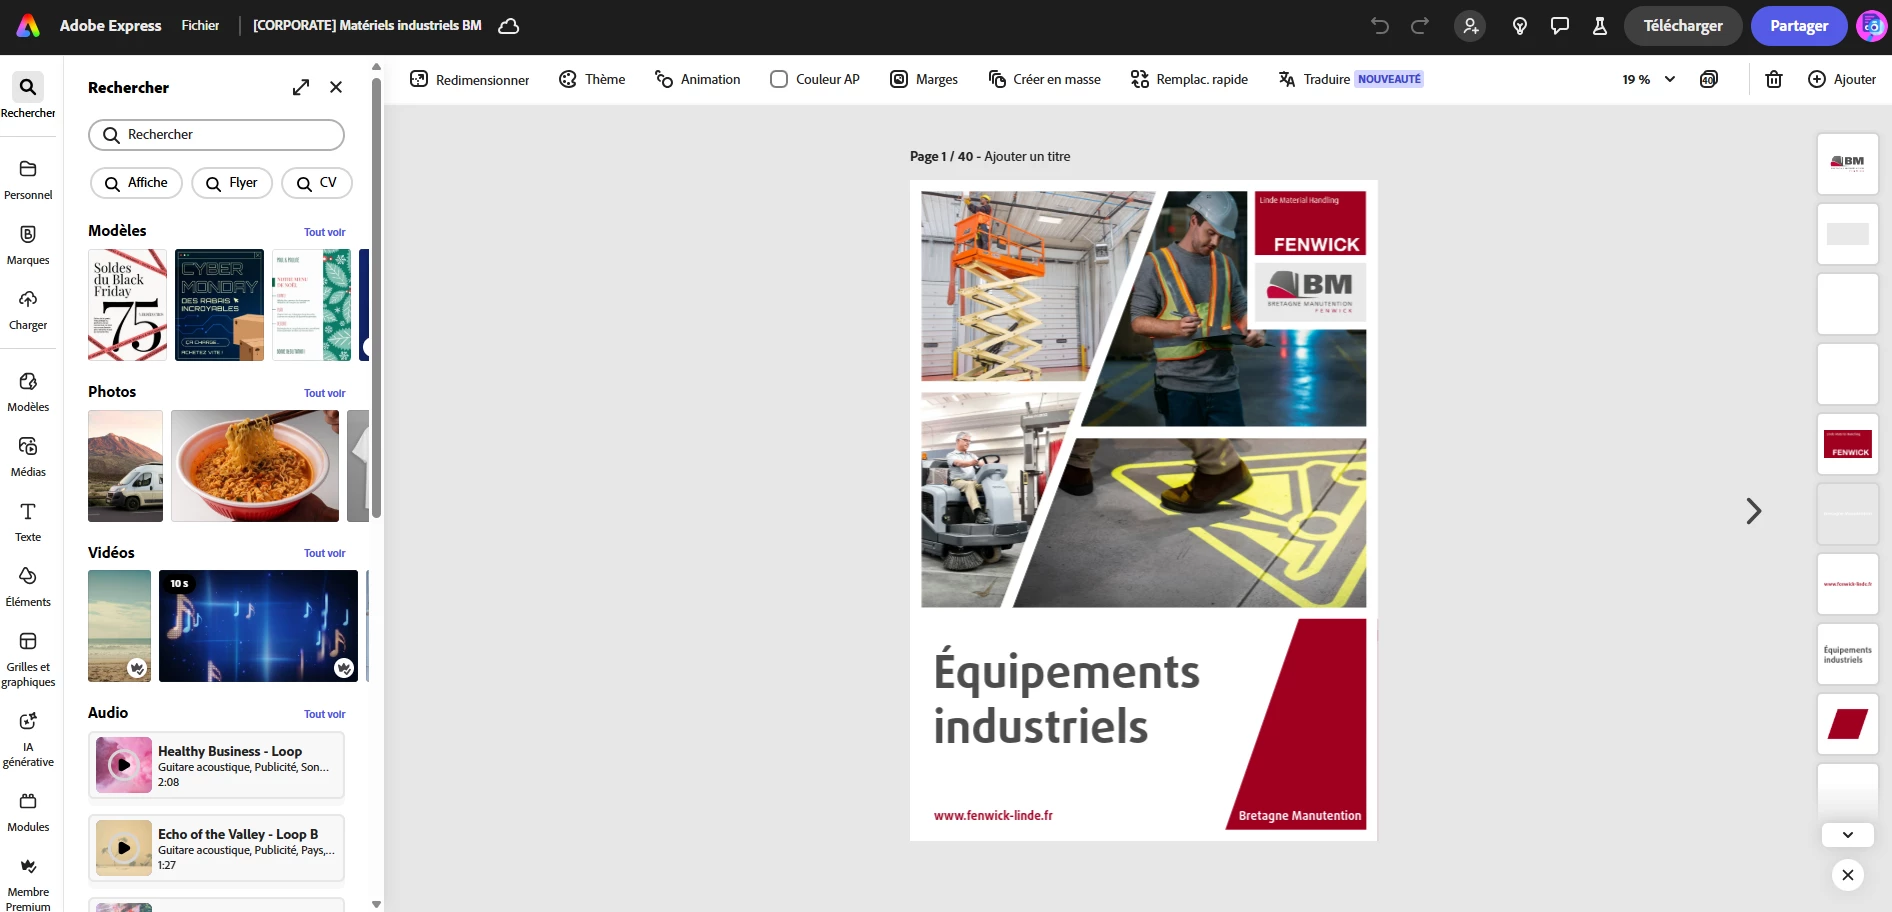Viewport: 1892px width, 912px height.
Task: Open the 19 % zoom dropdown
Action: (1648, 79)
